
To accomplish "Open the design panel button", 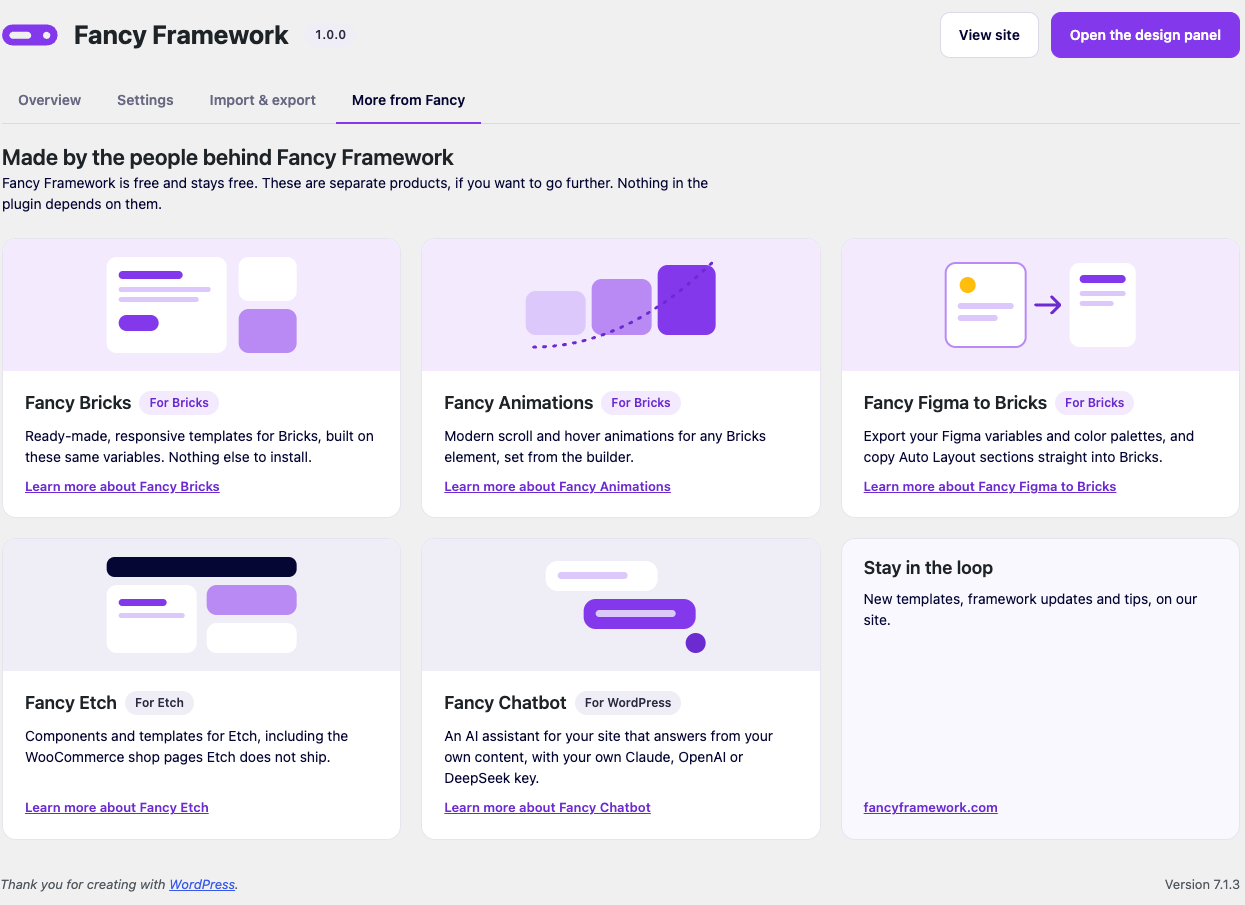I will pos(1145,35).
